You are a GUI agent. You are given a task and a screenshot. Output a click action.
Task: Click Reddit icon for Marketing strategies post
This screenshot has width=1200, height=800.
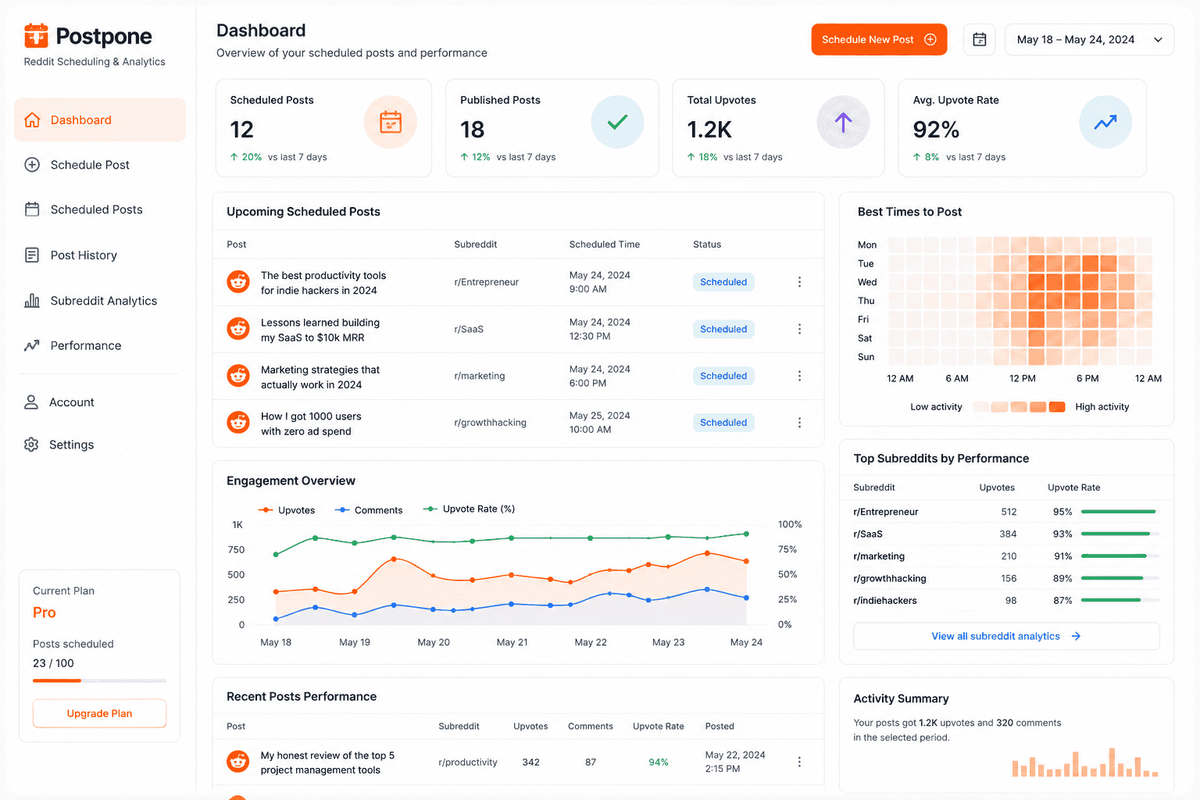pyautogui.click(x=238, y=376)
